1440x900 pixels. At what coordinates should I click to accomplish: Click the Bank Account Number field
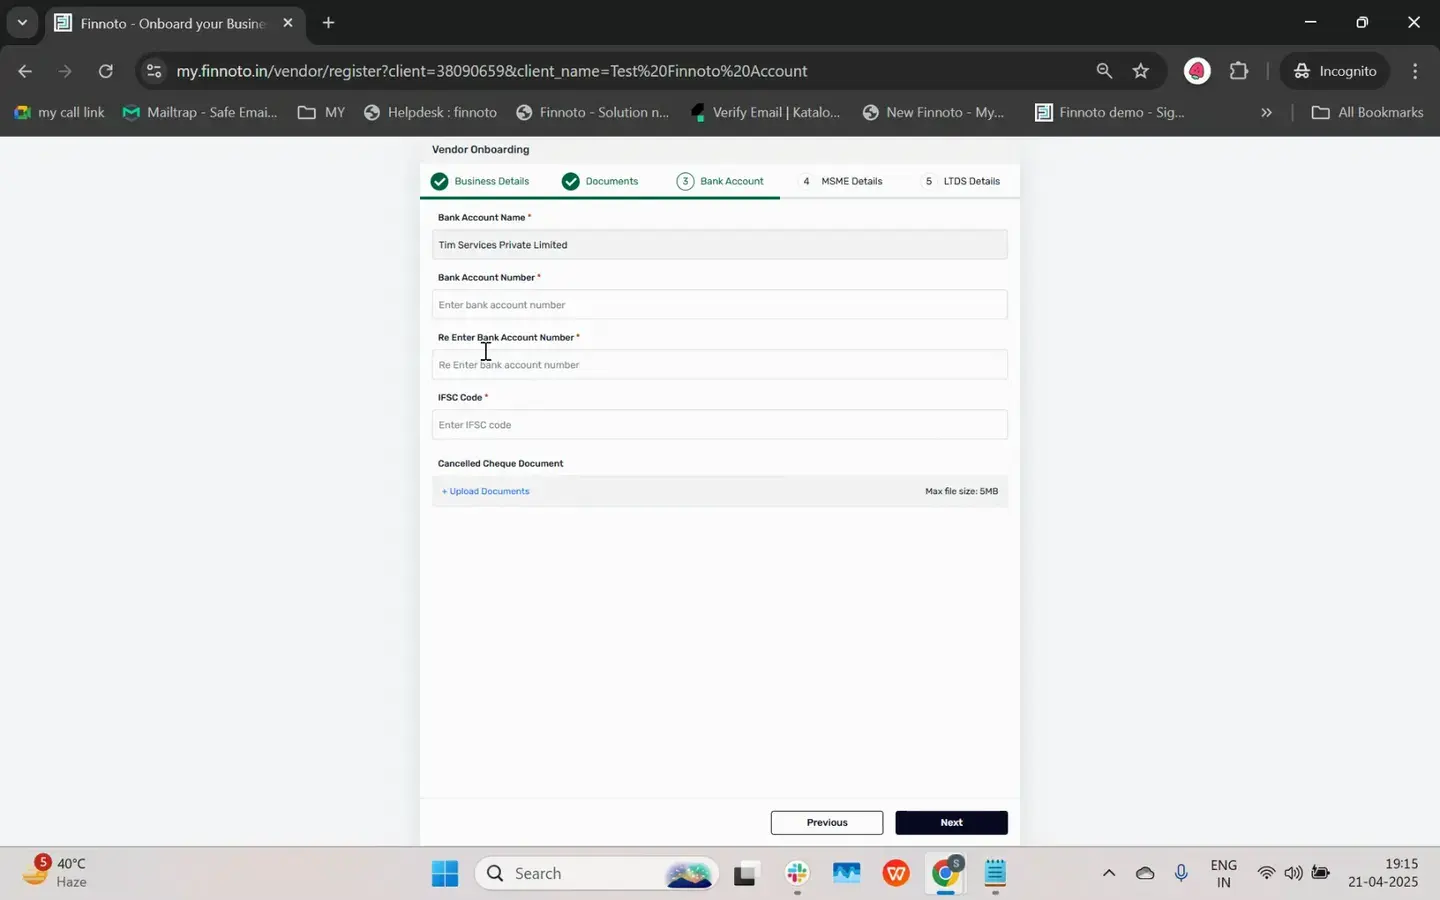[719, 305]
